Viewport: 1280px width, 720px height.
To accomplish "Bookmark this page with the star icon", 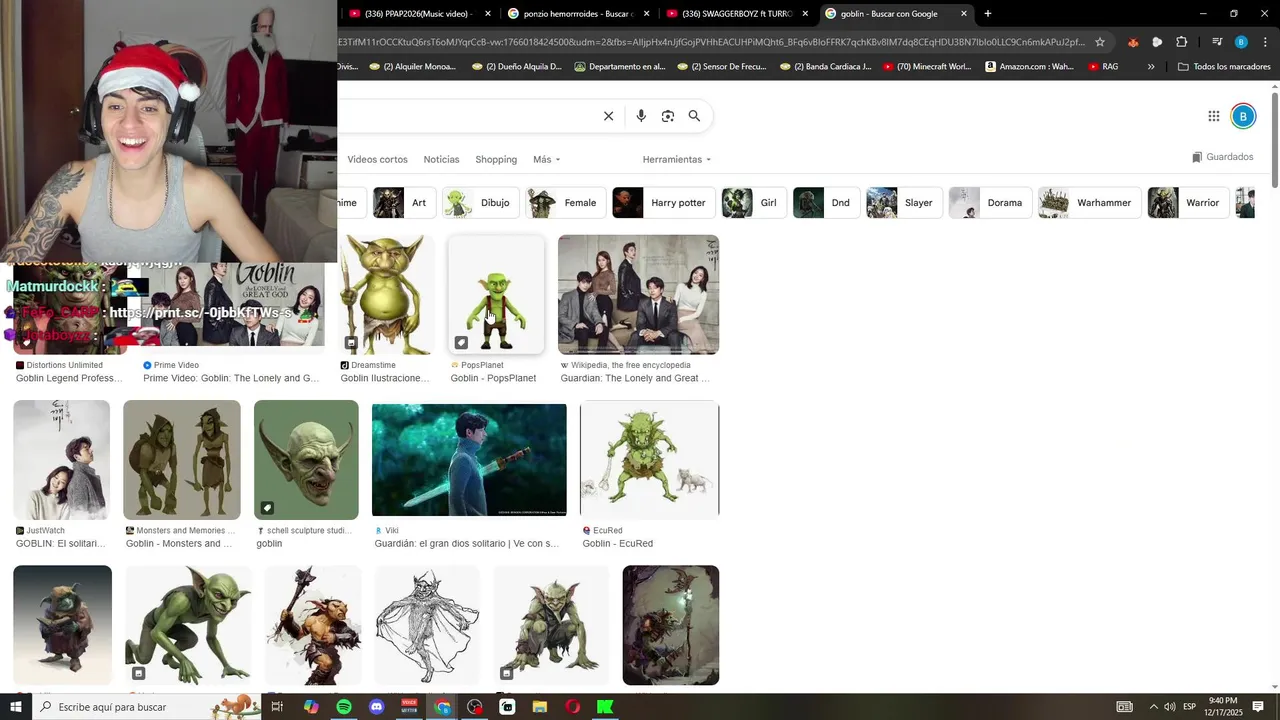I will point(1100,42).
